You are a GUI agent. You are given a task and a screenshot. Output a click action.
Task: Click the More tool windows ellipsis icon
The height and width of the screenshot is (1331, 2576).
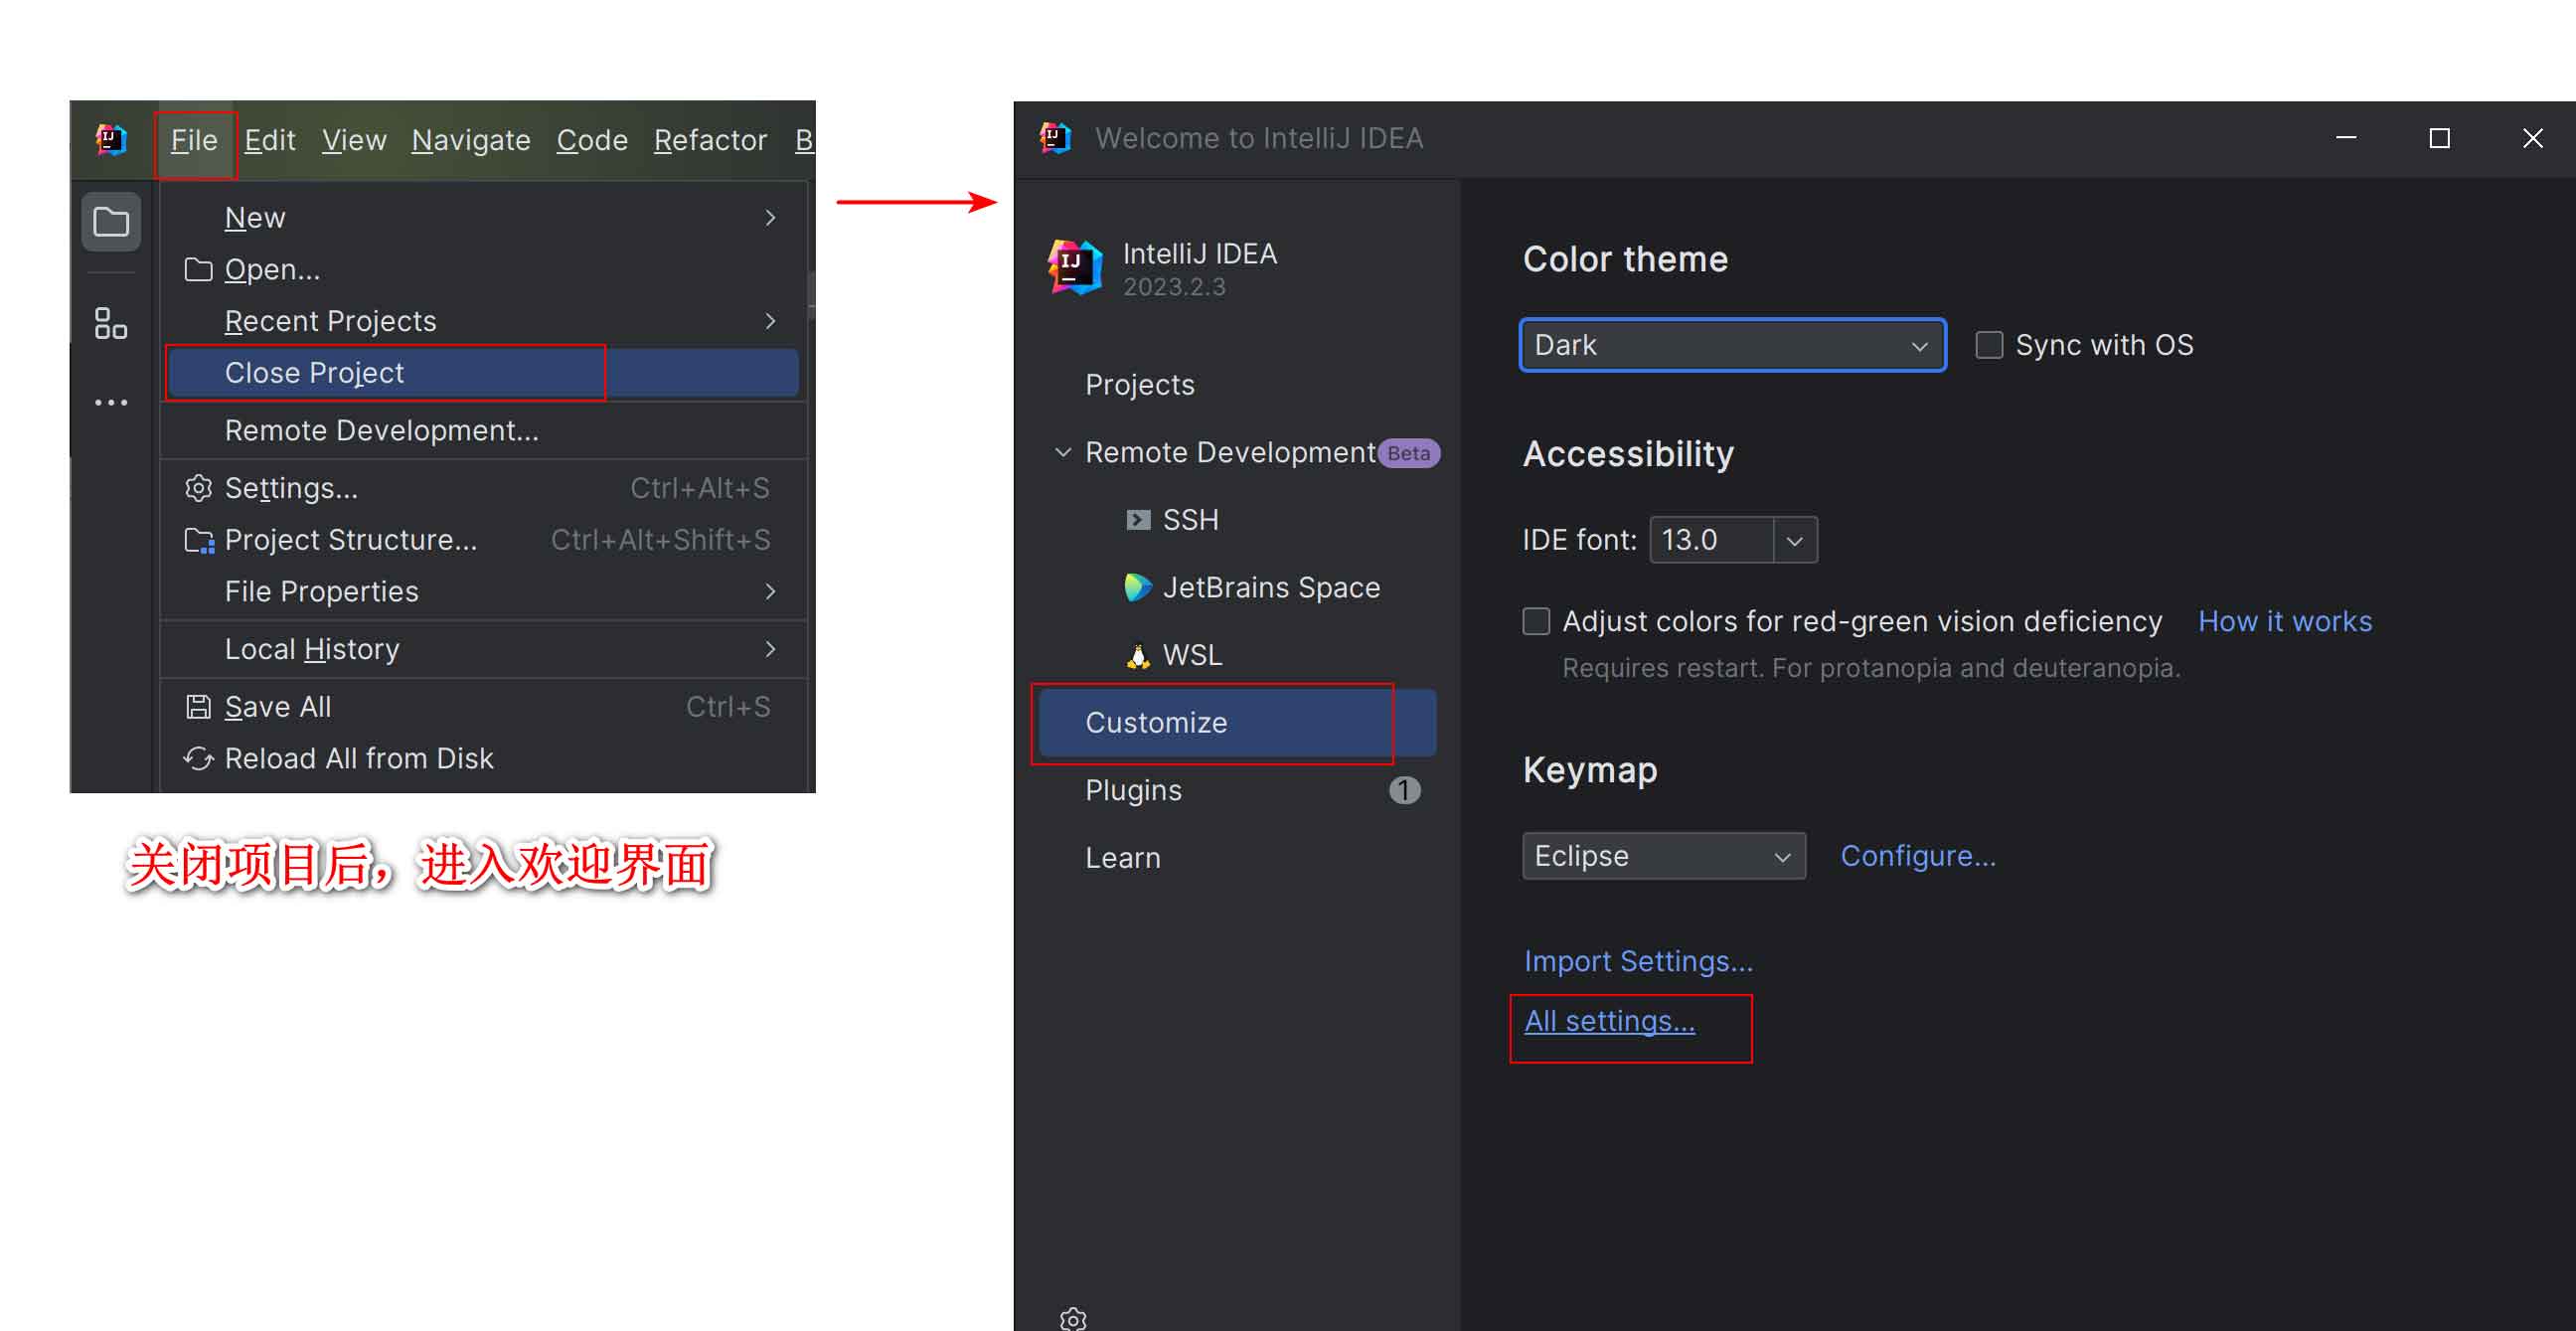click(111, 403)
